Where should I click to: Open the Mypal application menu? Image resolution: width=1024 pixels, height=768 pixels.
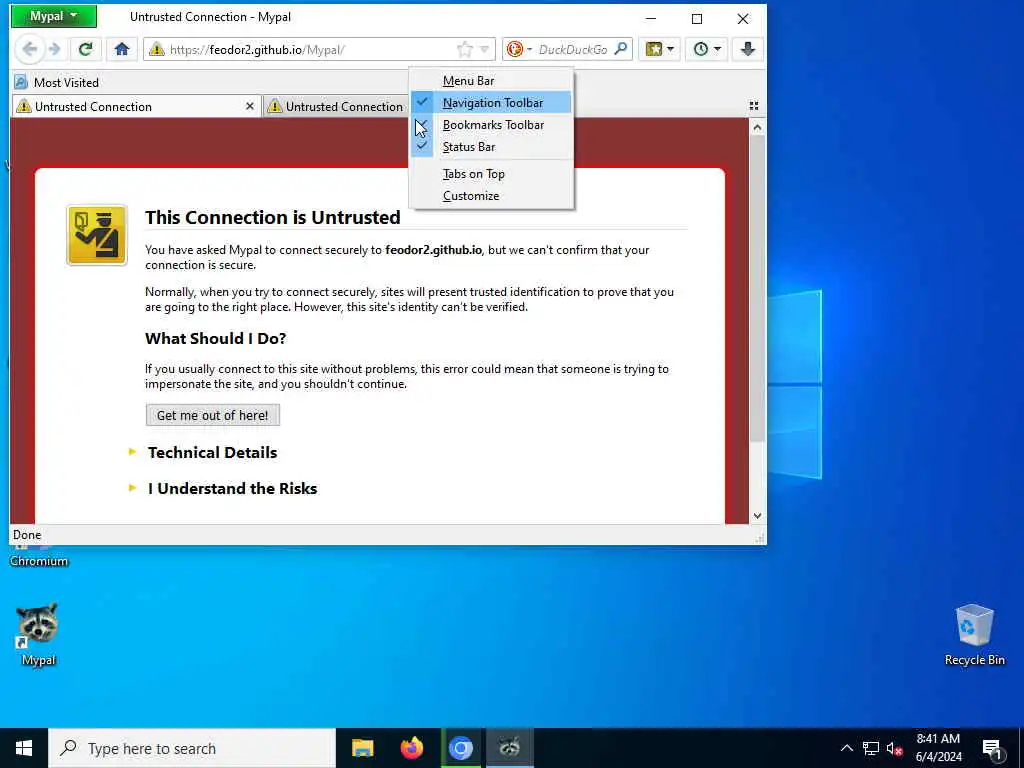click(54, 16)
